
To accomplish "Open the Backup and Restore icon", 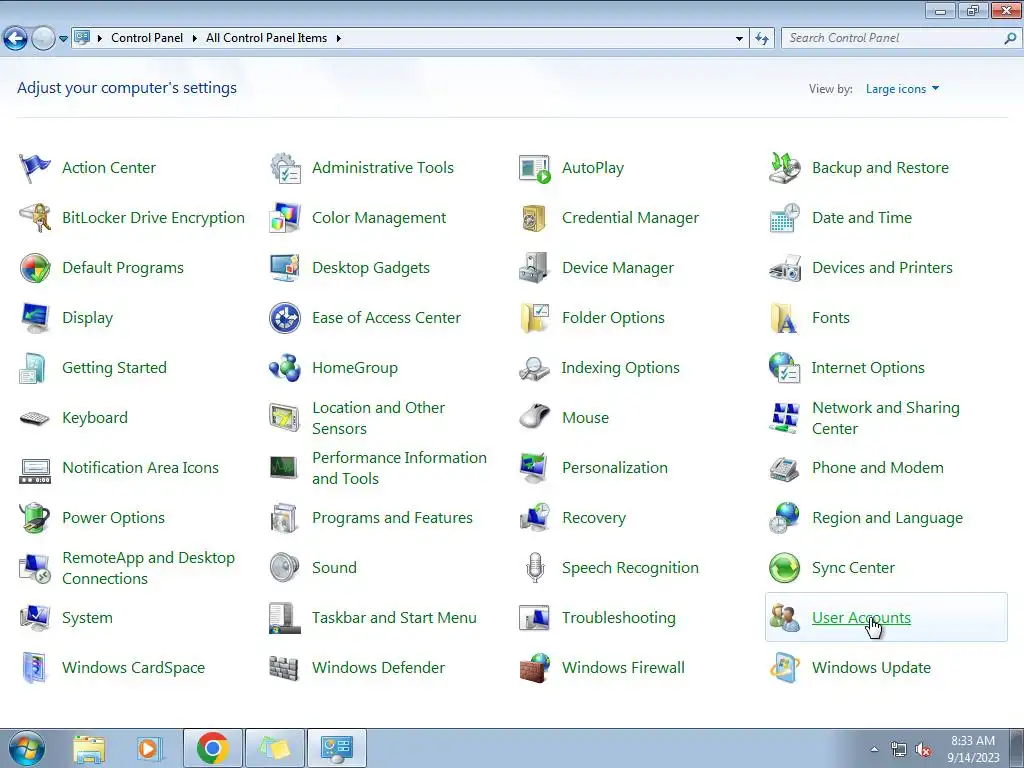I will 785,168.
